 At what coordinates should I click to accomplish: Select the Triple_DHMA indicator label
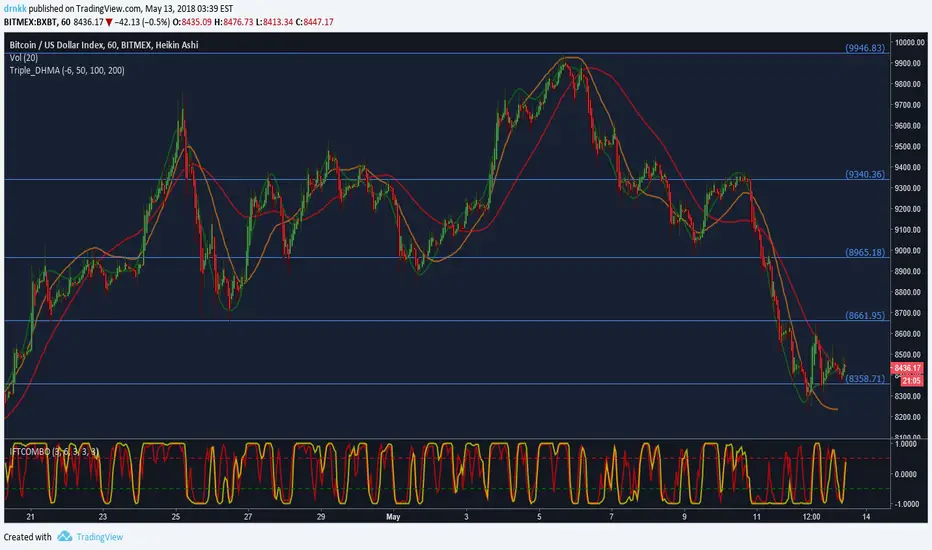click(x=67, y=70)
